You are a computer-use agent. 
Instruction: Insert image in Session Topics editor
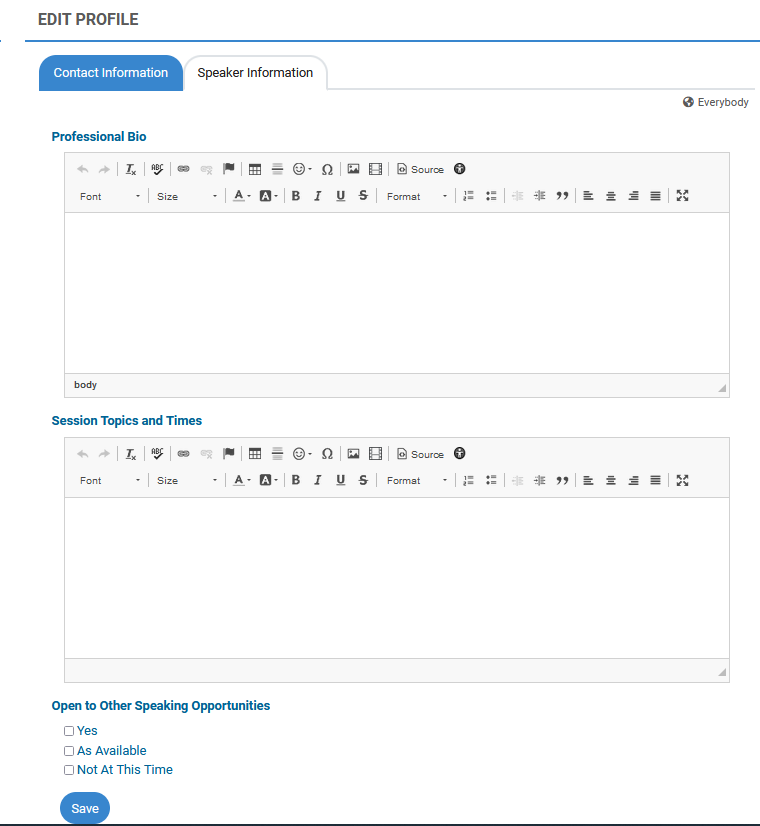pos(353,454)
